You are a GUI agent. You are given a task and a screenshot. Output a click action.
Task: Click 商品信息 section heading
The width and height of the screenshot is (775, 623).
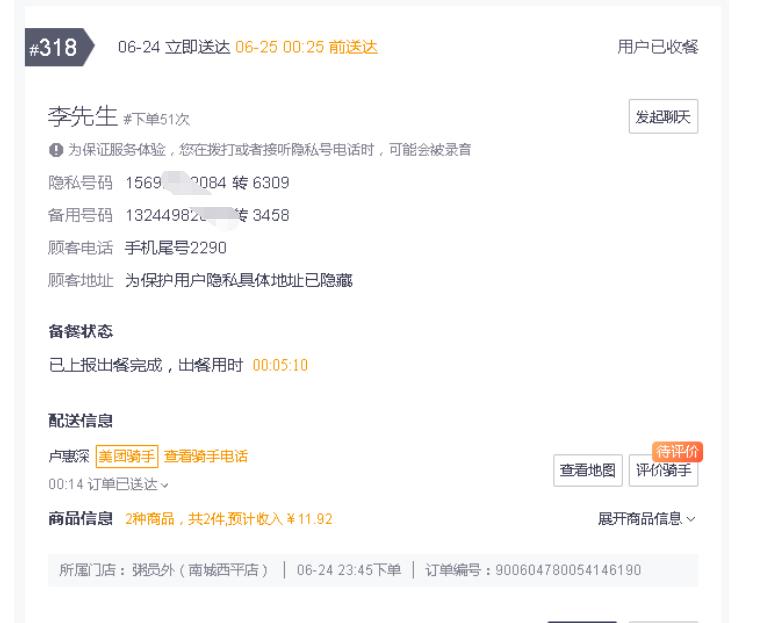coord(81,519)
